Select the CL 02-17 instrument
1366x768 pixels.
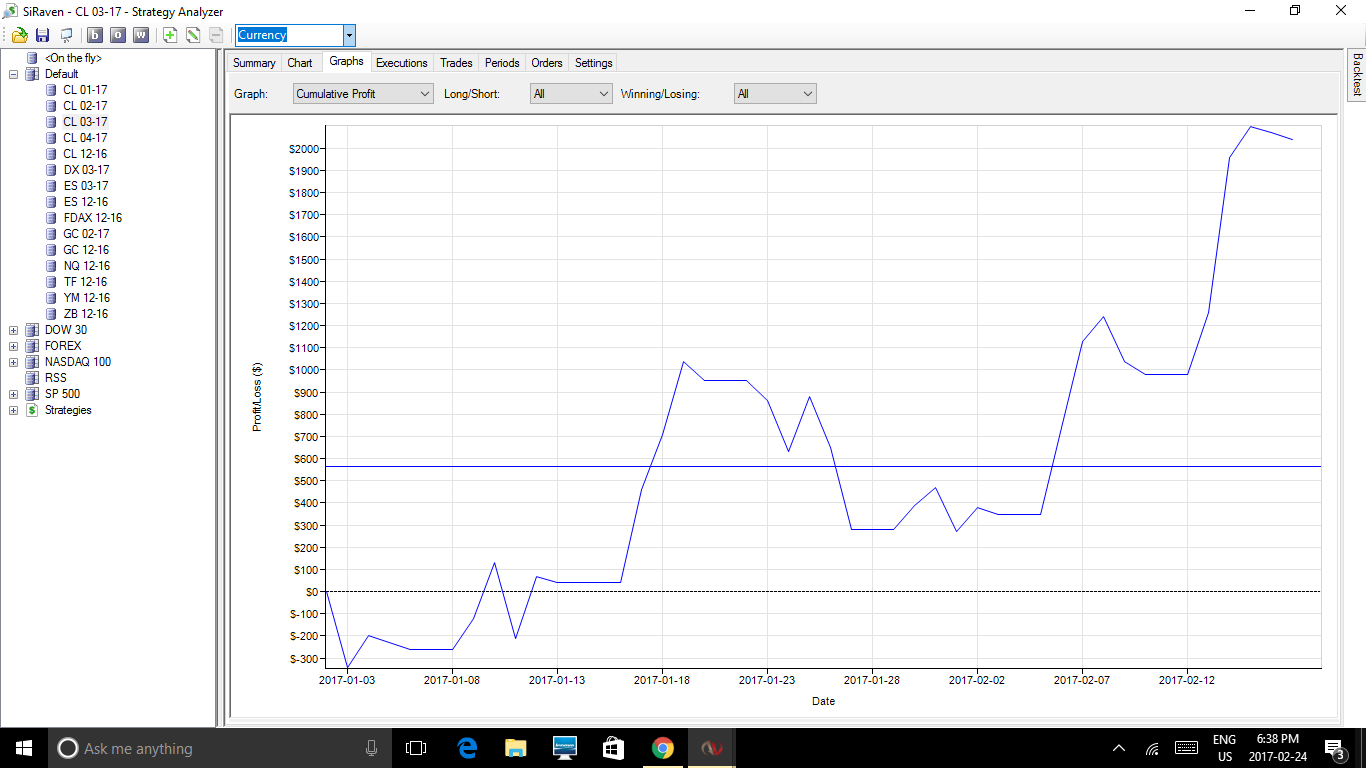pos(85,106)
